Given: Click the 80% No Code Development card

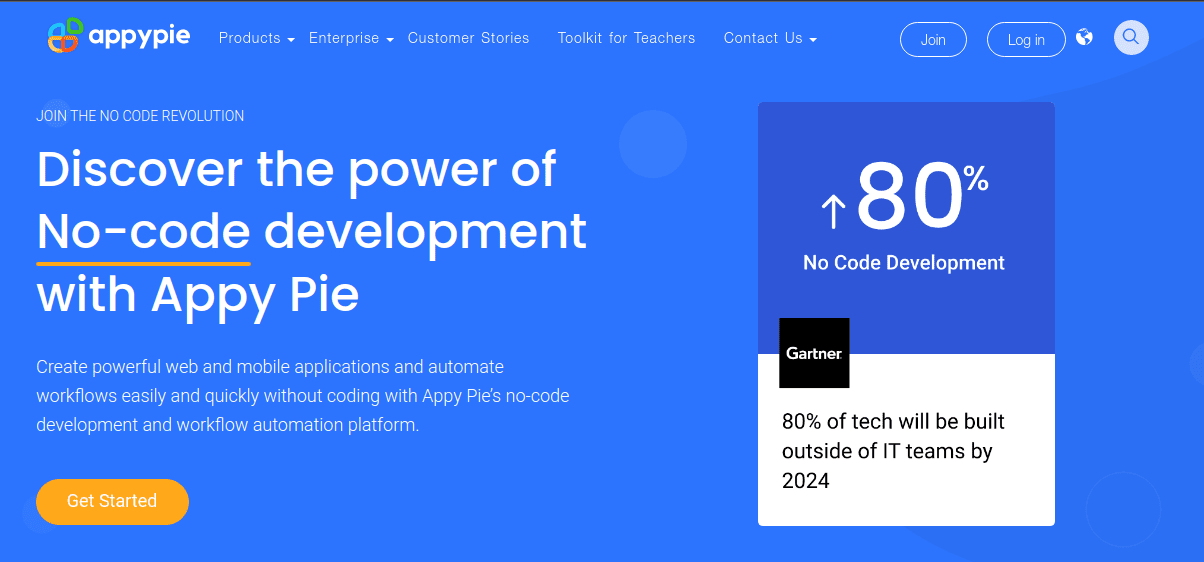Looking at the screenshot, I should tap(906, 314).
